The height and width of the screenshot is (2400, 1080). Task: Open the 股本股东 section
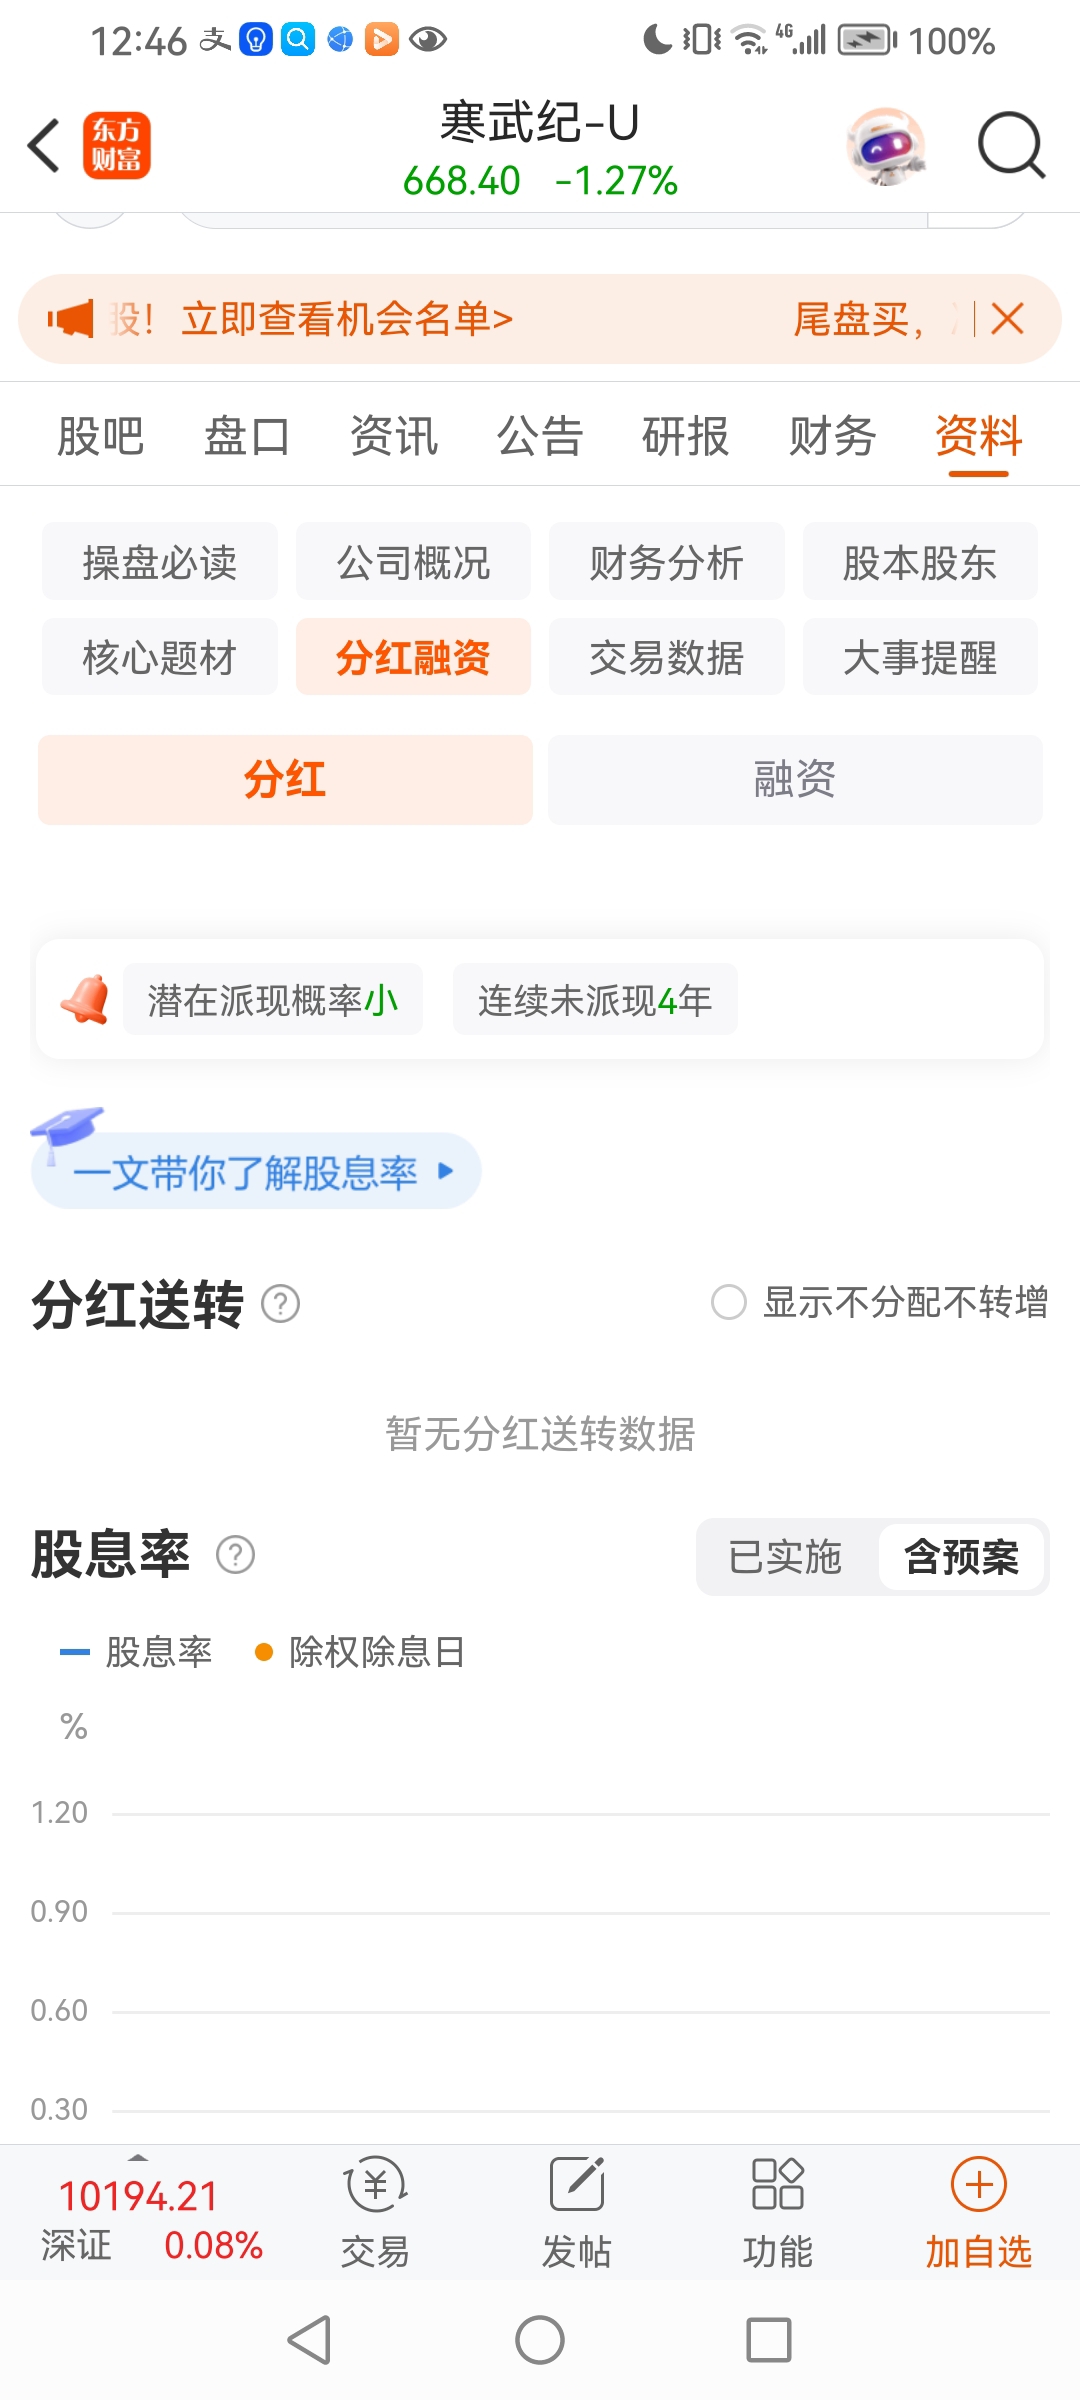pos(920,562)
